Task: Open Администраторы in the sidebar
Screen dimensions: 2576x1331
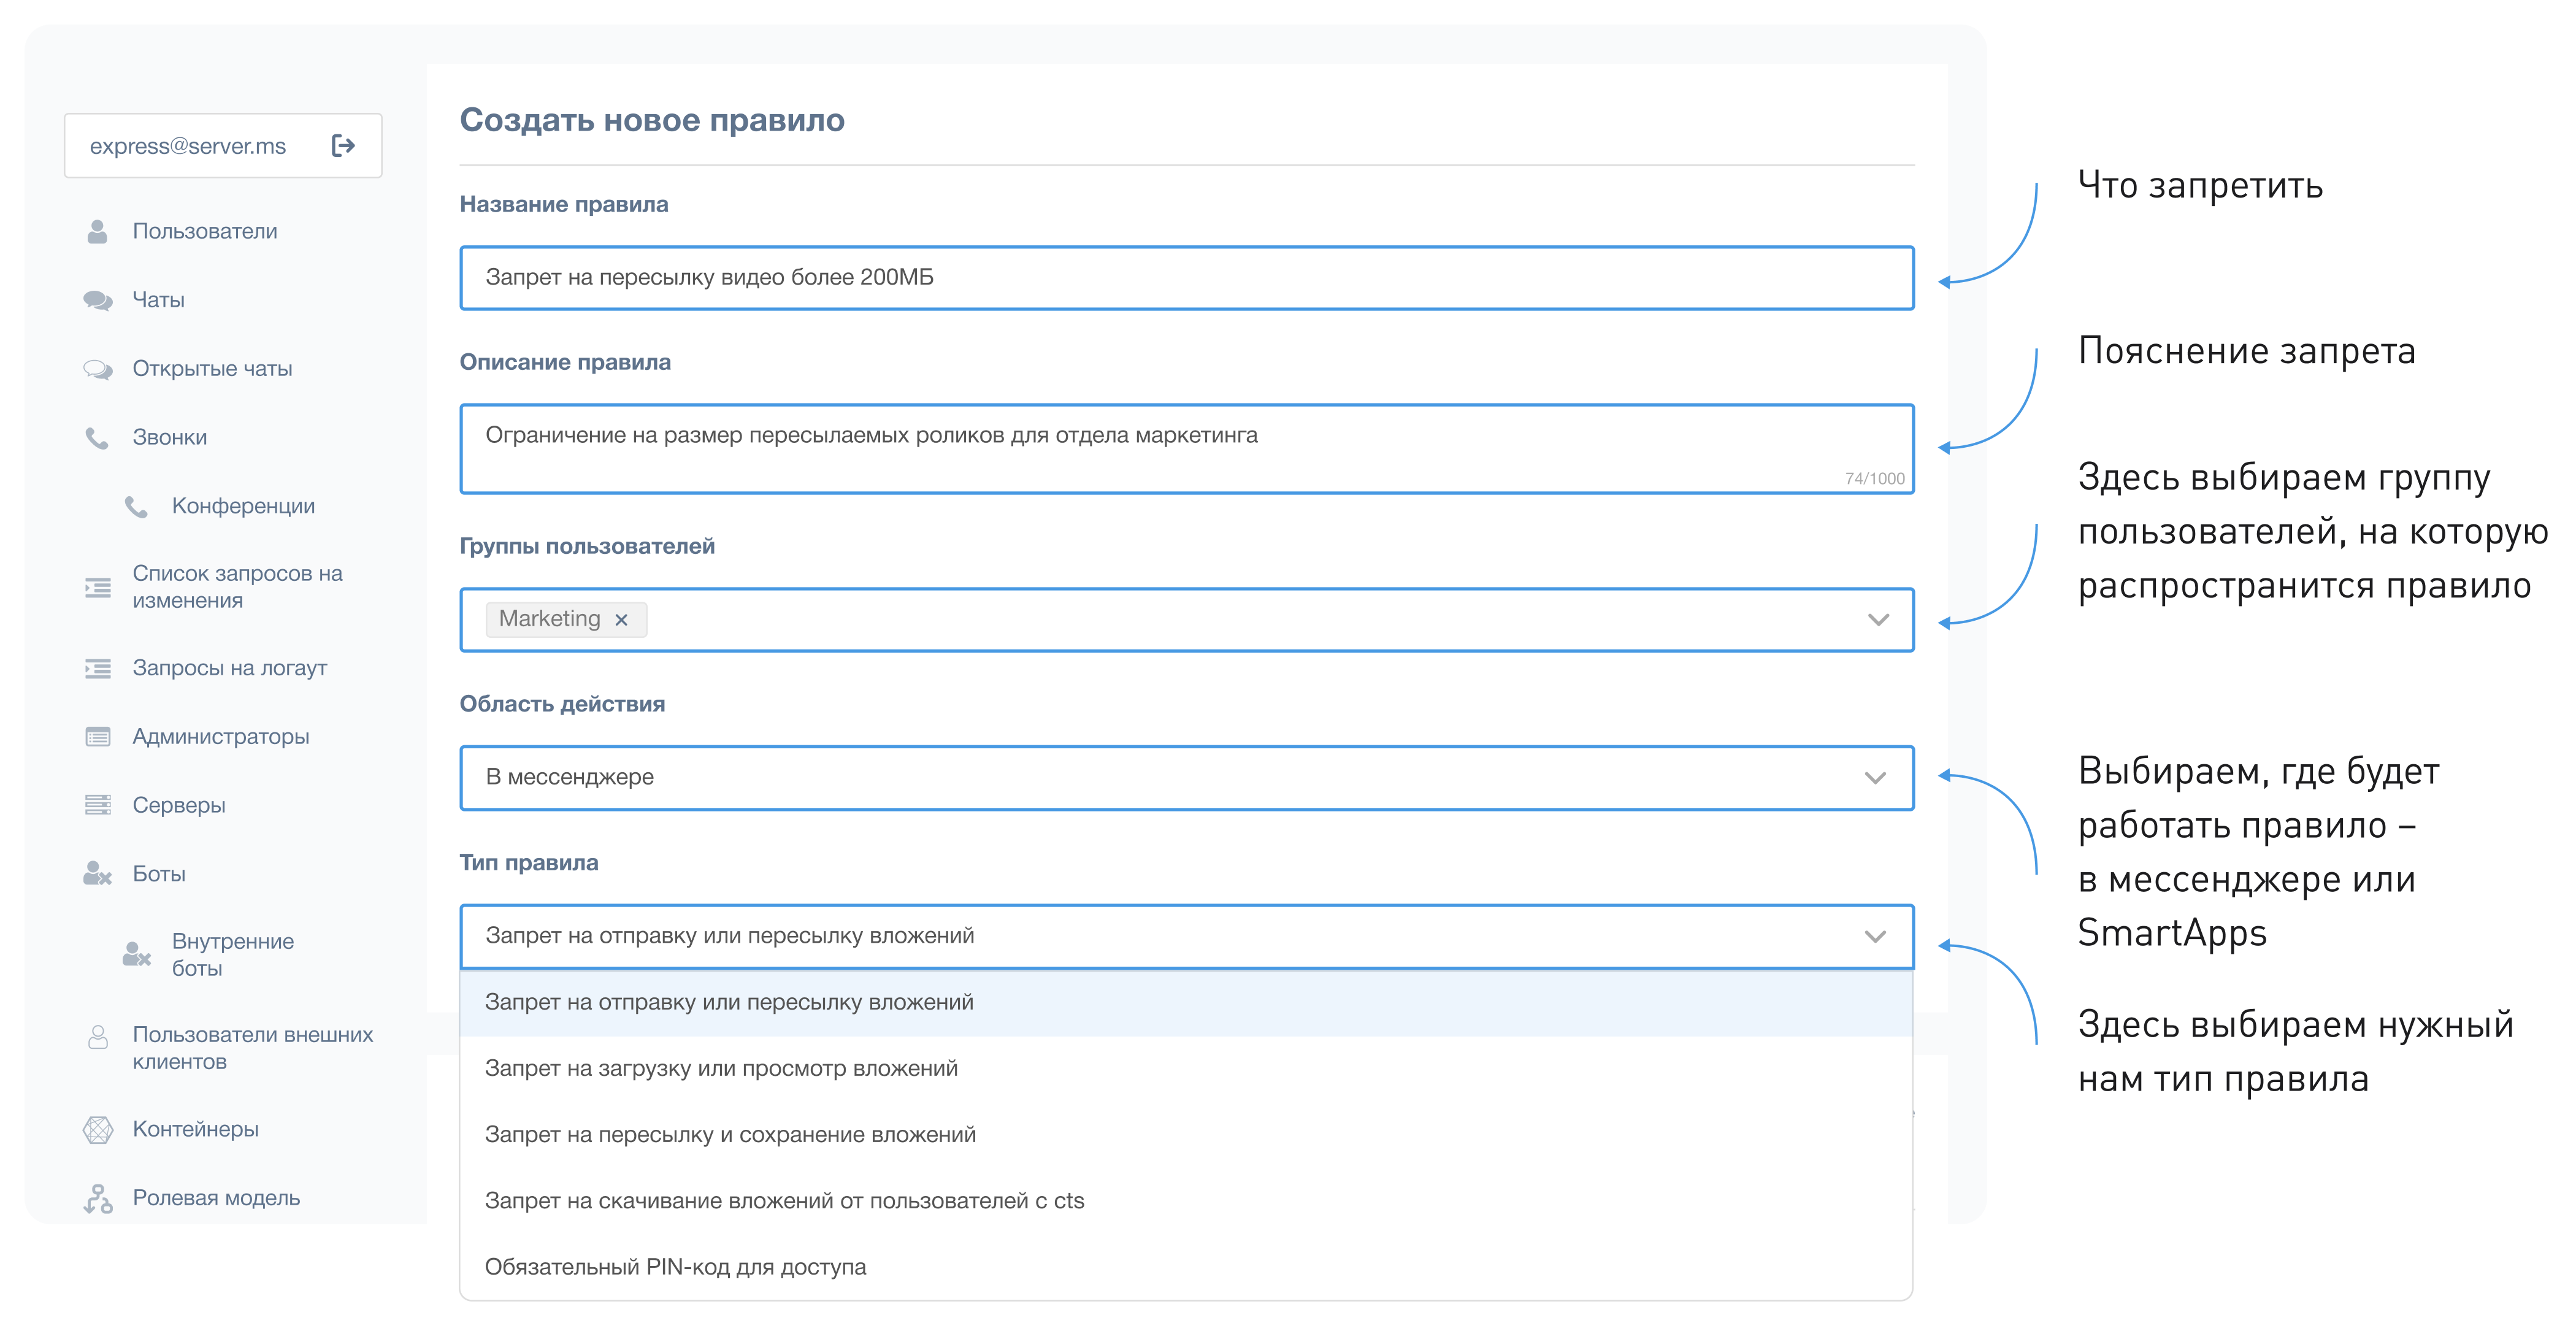Action: 220,737
